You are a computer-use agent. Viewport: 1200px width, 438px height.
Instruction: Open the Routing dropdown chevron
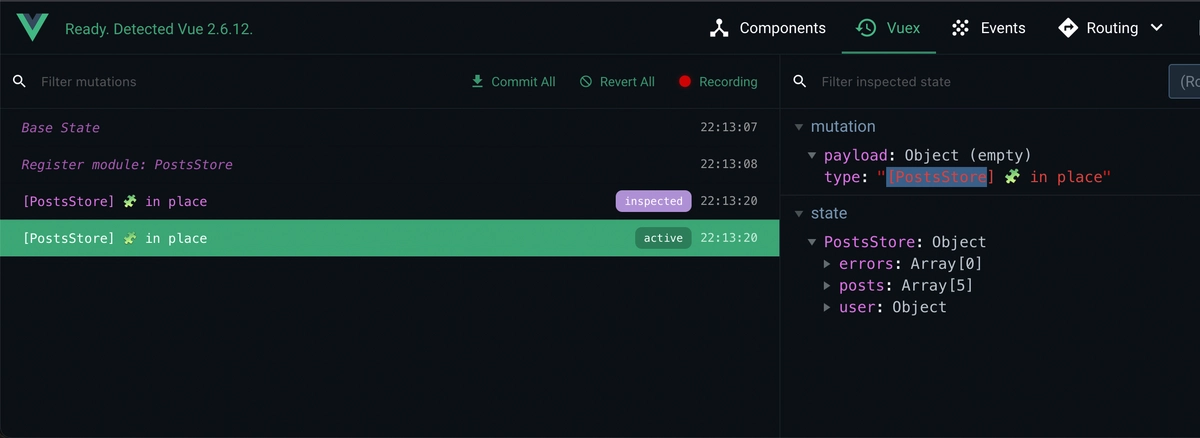click(1157, 28)
